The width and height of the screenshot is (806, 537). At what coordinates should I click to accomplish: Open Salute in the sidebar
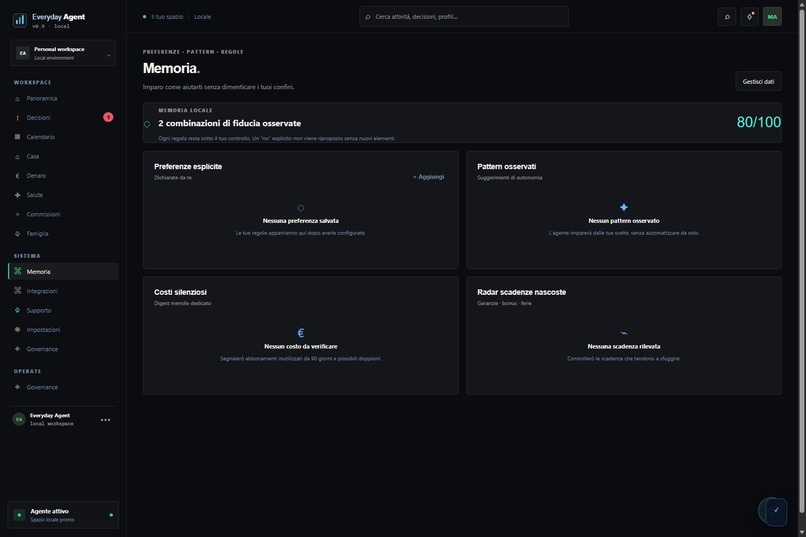point(63,195)
